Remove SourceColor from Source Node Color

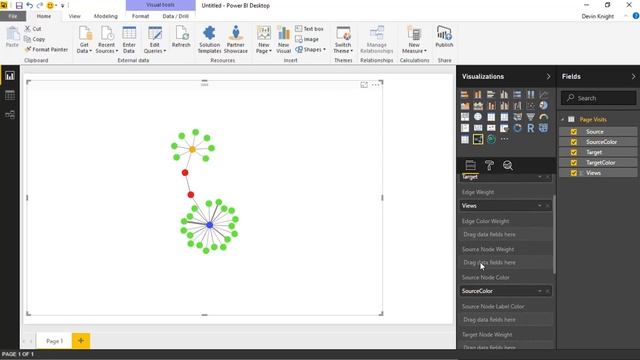coord(548,291)
